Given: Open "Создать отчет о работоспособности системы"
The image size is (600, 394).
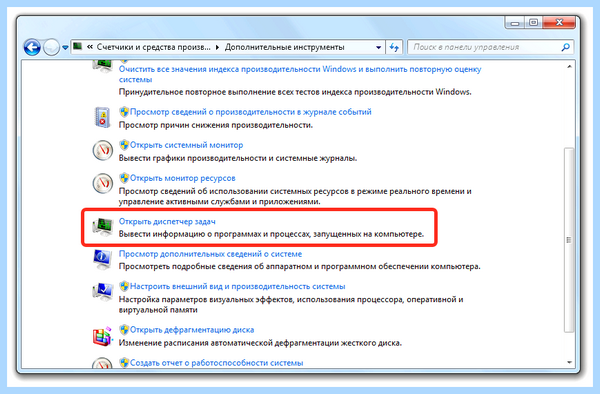Looking at the screenshot, I should [x=217, y=363].
